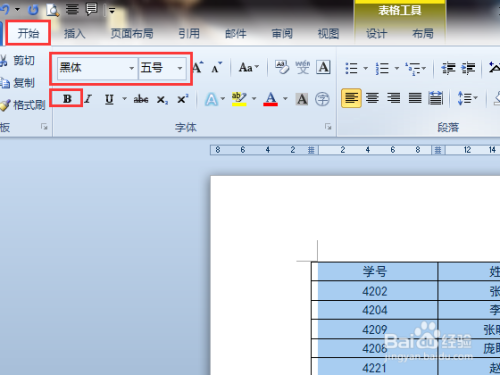Image resolution: width=500 pixels, height=375 pixels.
Task: Click the 复制 copy button
Action: (18, 83)
